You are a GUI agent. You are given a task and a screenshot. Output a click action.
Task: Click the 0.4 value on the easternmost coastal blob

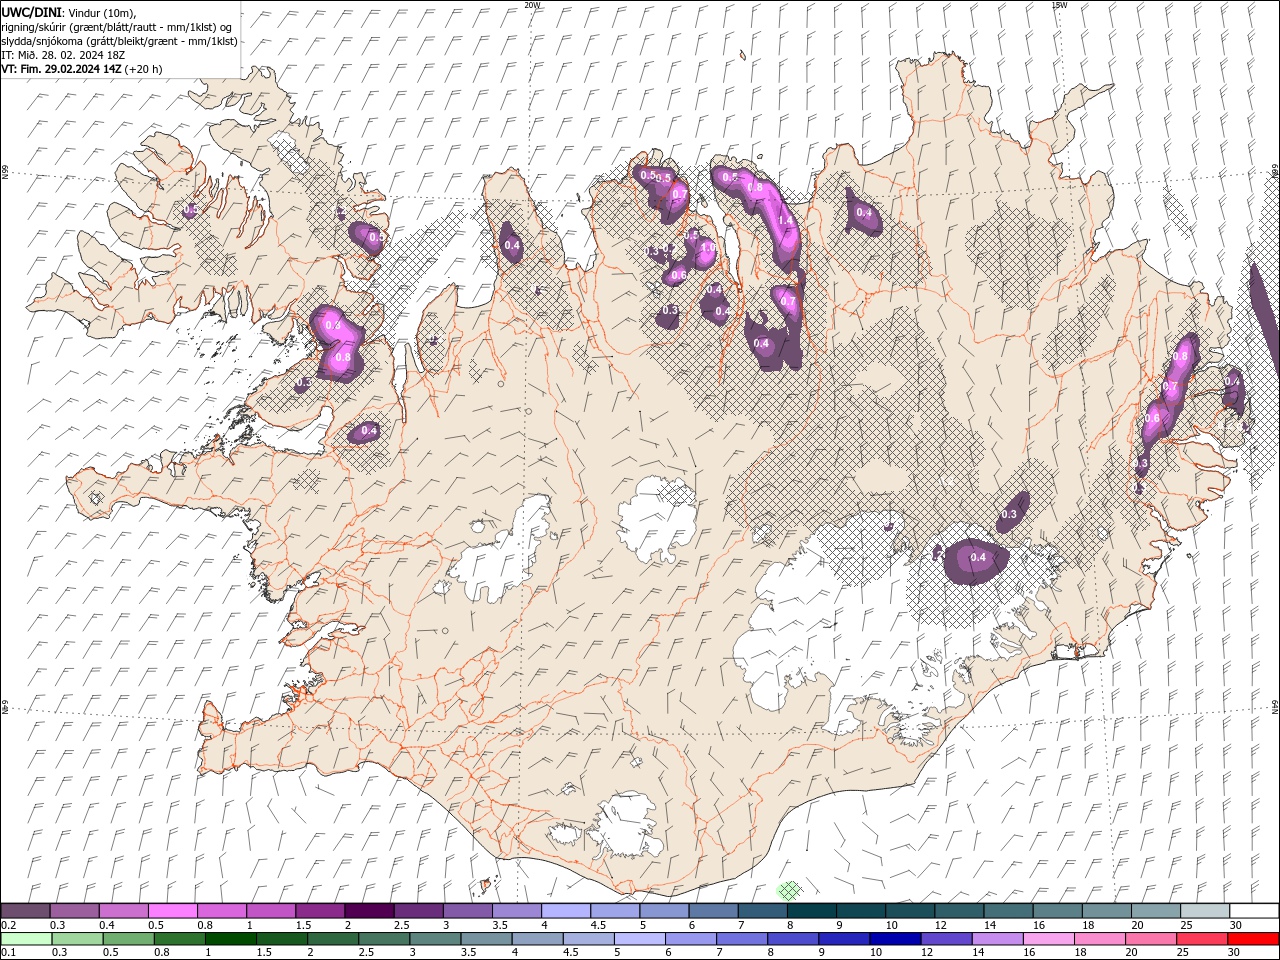(x=1232, y=381)
